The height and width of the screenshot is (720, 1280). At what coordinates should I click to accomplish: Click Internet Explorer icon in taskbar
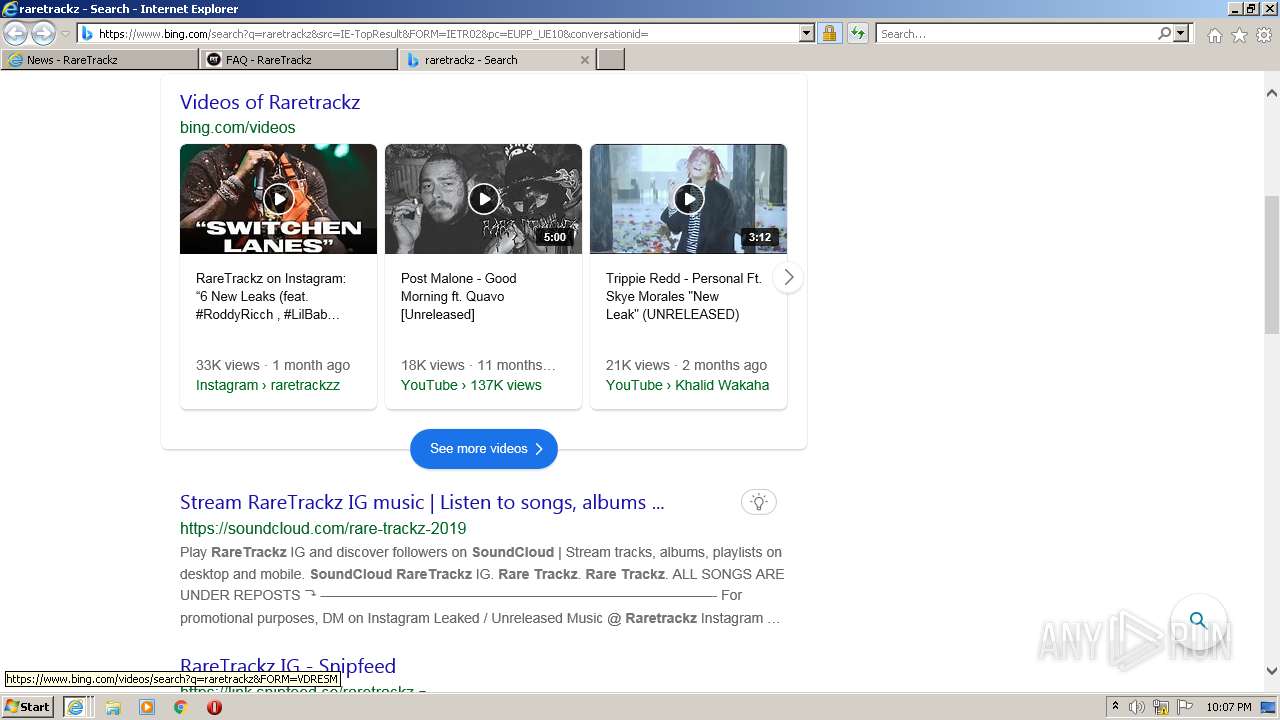[x=75, y=707]
